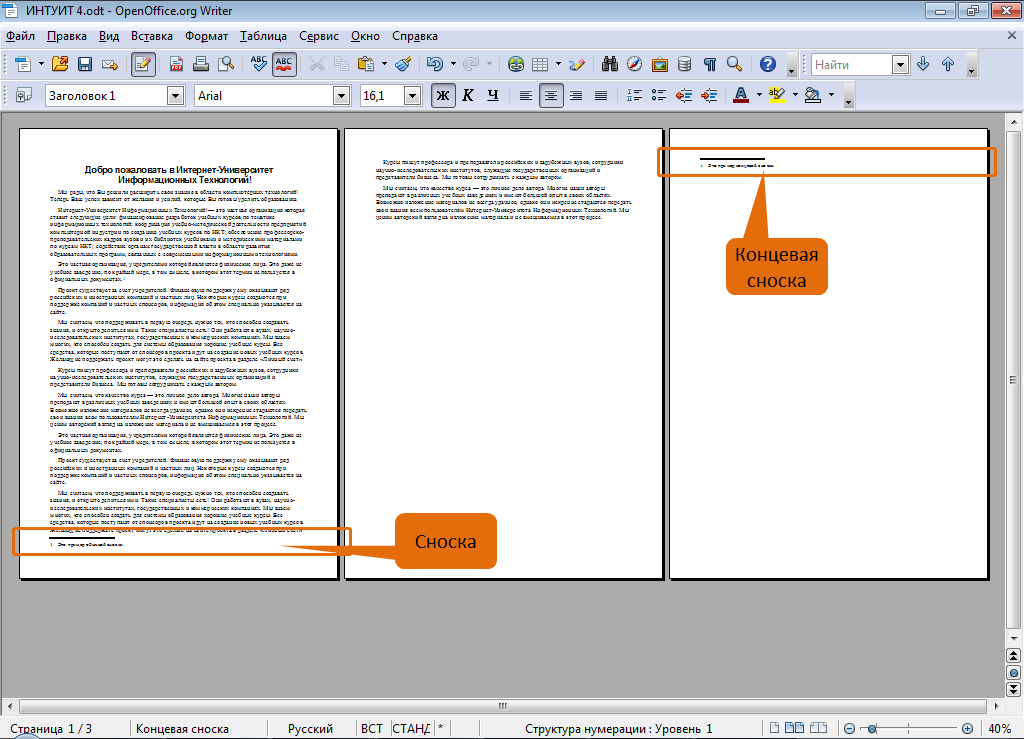Open the data sources

point(684,64)
